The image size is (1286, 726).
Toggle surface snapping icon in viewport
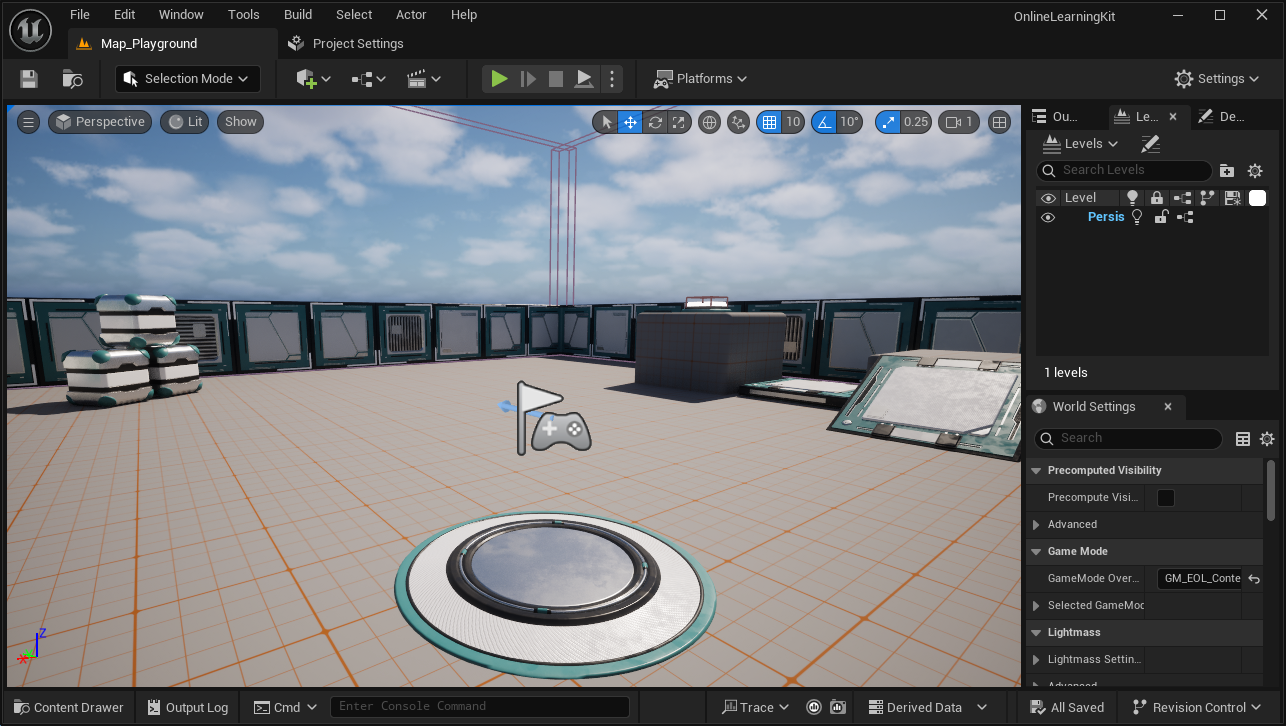(x=739, y=122)
